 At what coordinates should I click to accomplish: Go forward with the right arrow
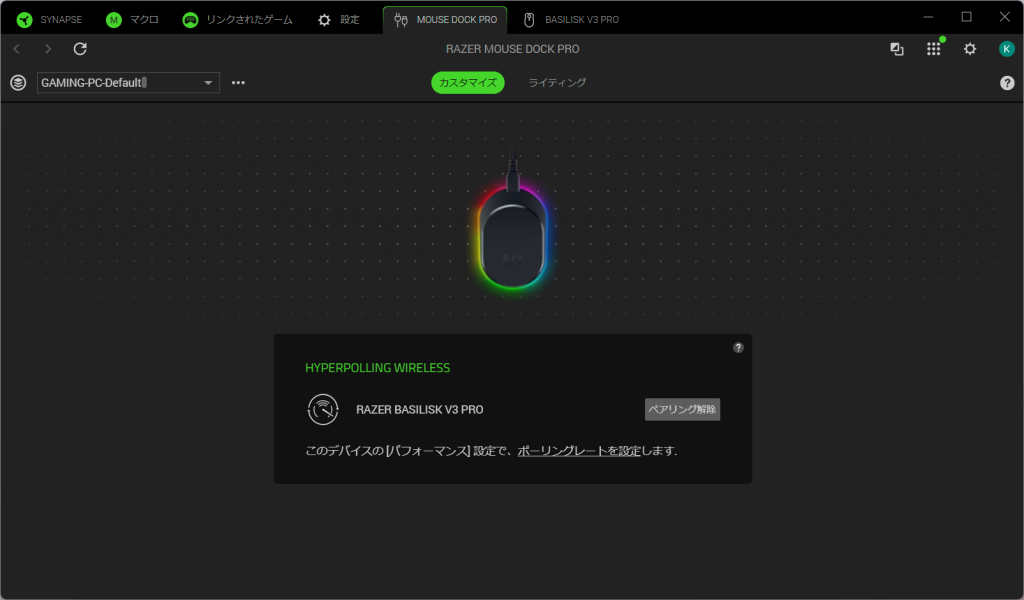[x=48, y=49]
